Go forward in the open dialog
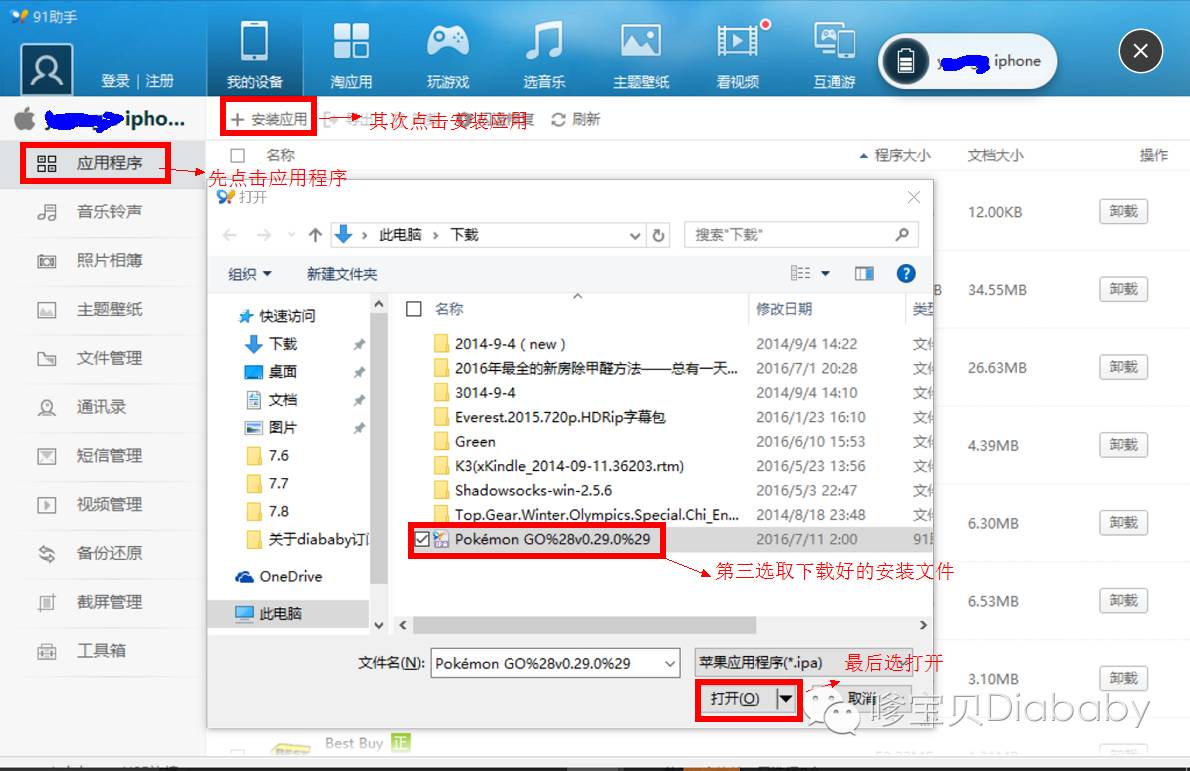 click(263, 235)
